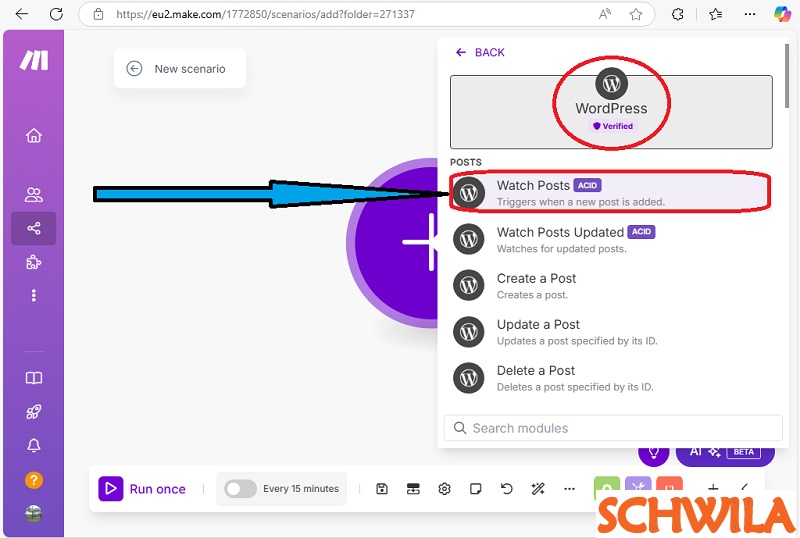This screenshot has height=538, width=800.
Task: Open the browser Extensions puzzle icon
Action: (x=678, y=14)
